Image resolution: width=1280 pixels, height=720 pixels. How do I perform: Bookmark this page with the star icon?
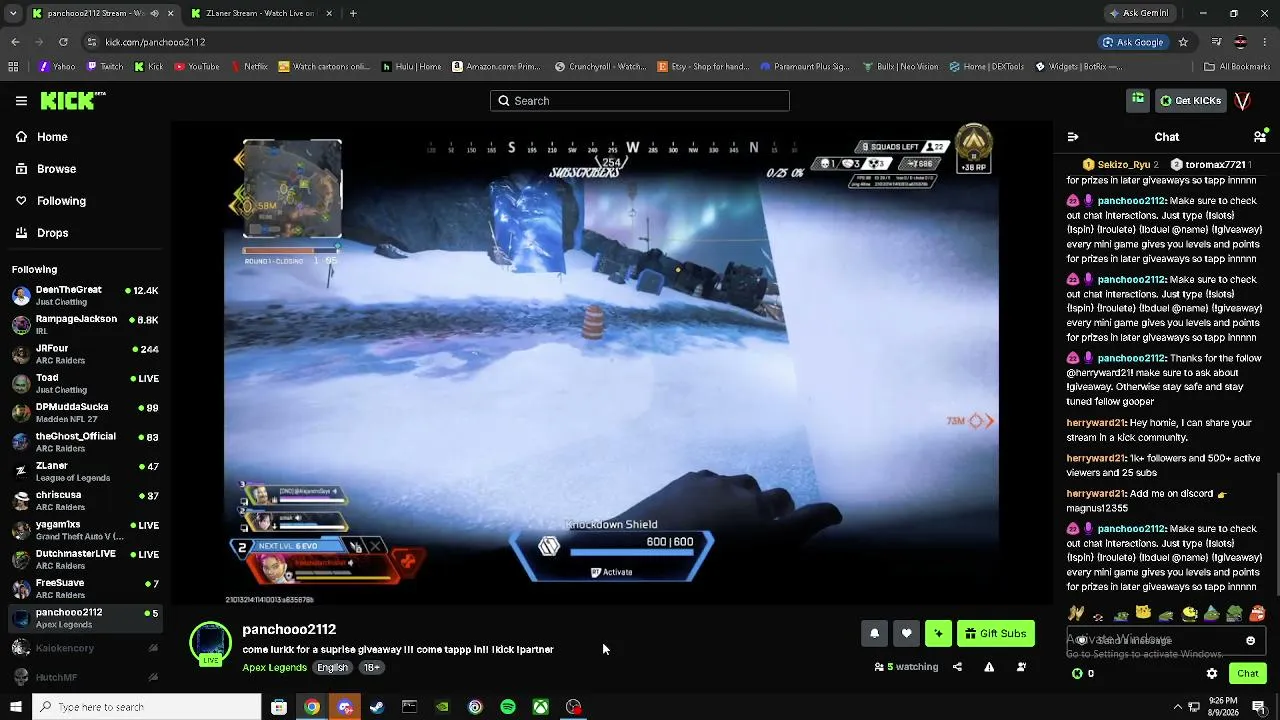click(1183, 42)
